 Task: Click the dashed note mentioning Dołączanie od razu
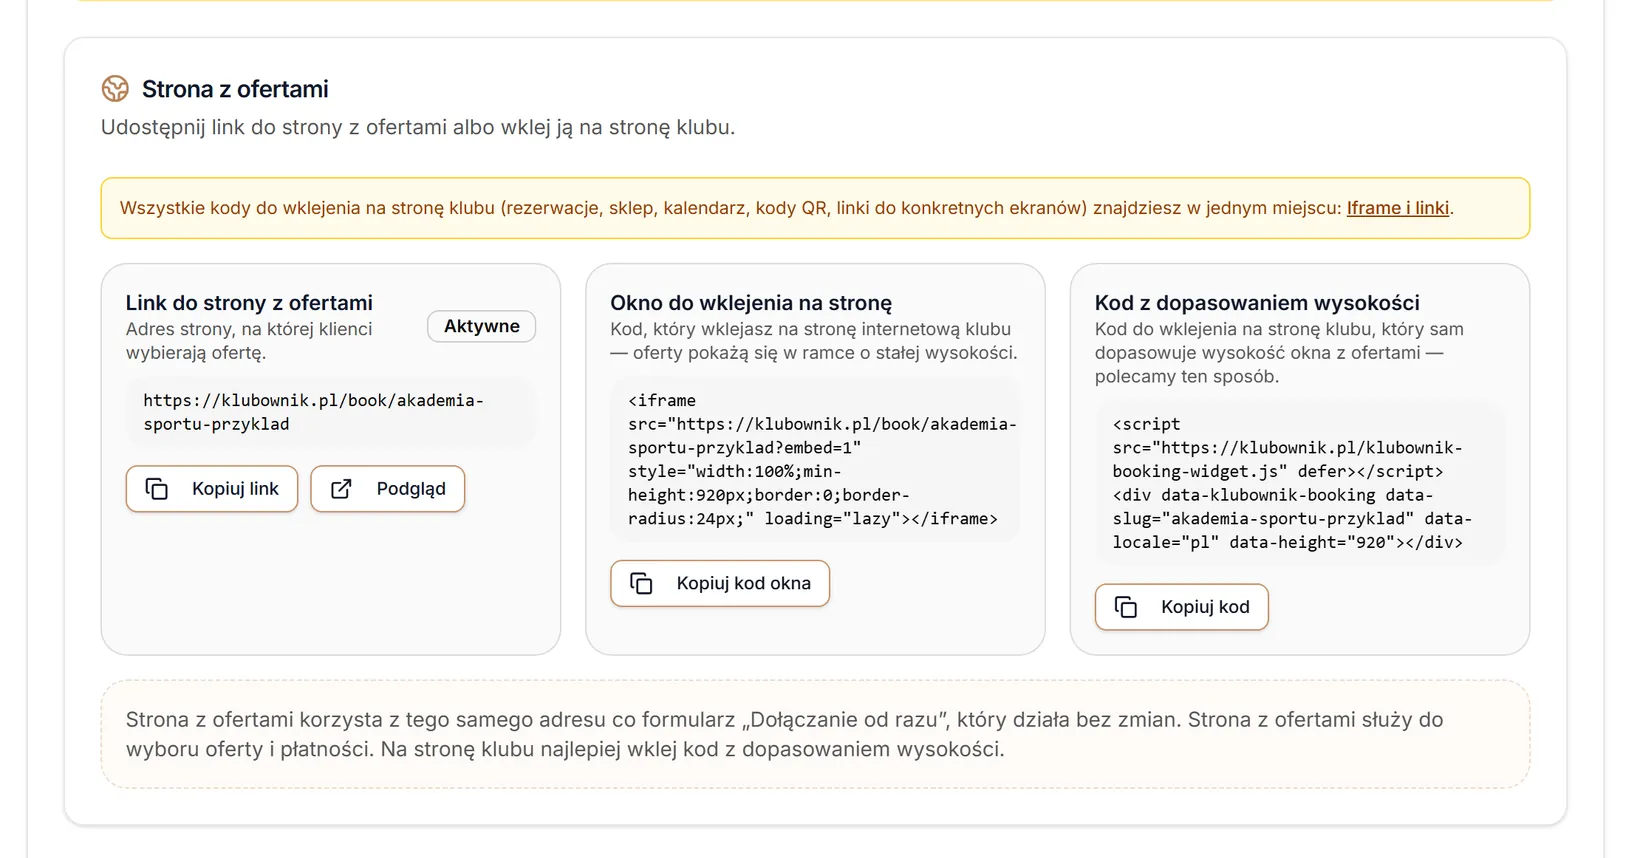(x=815, y=734)
